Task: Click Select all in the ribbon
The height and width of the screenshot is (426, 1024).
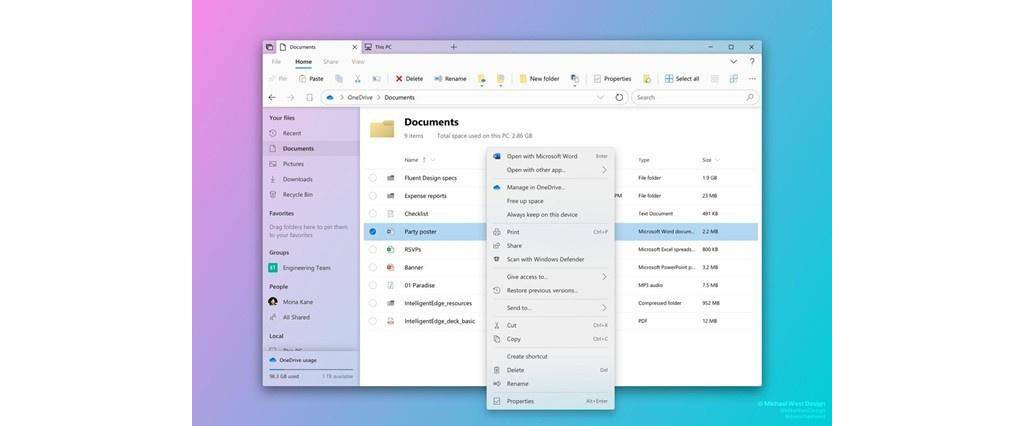Action: pos(682,78)
